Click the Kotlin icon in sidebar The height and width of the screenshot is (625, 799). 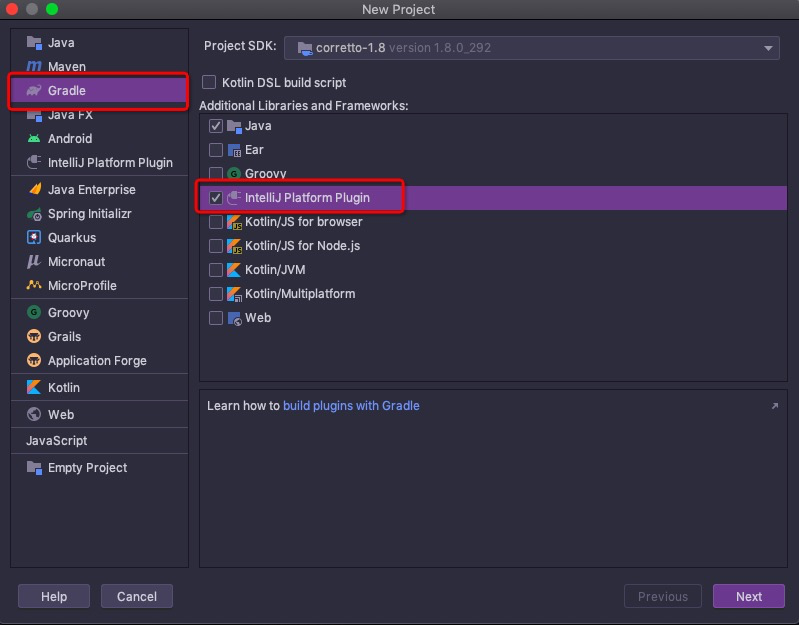[x=34, y=387]
